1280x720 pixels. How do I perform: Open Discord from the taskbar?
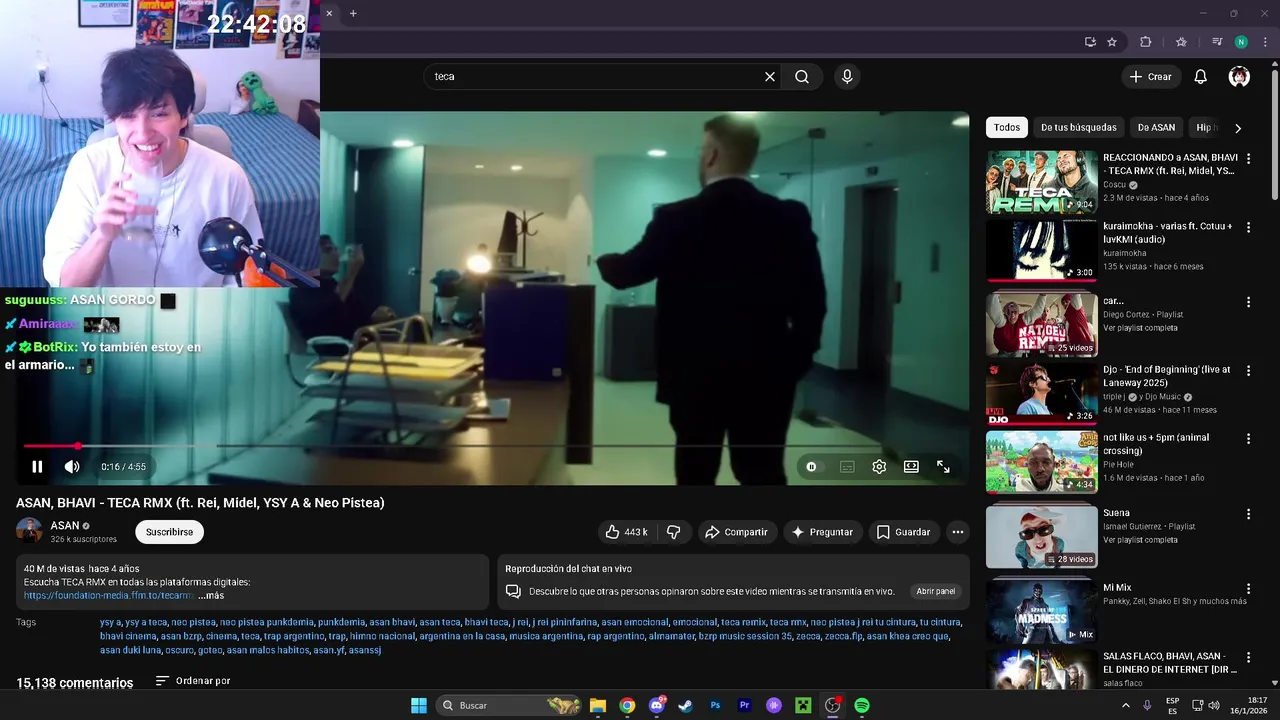point(656,705)
